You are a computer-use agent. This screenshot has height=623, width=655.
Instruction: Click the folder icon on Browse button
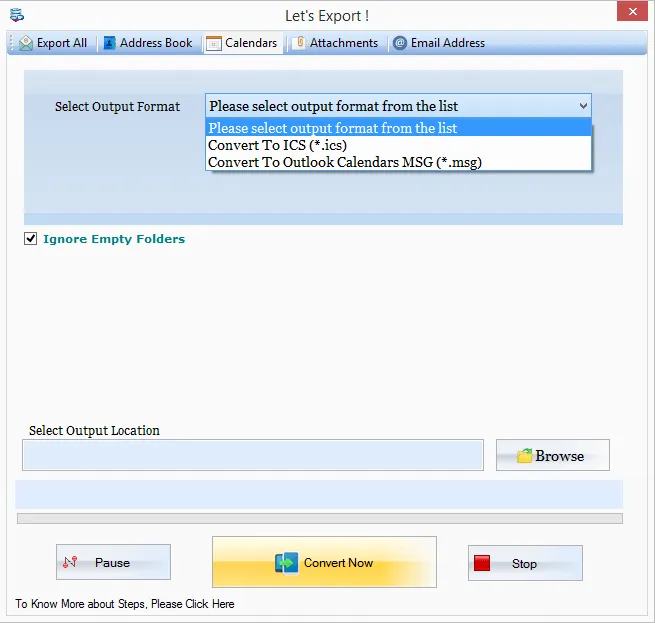click(525, 455)
